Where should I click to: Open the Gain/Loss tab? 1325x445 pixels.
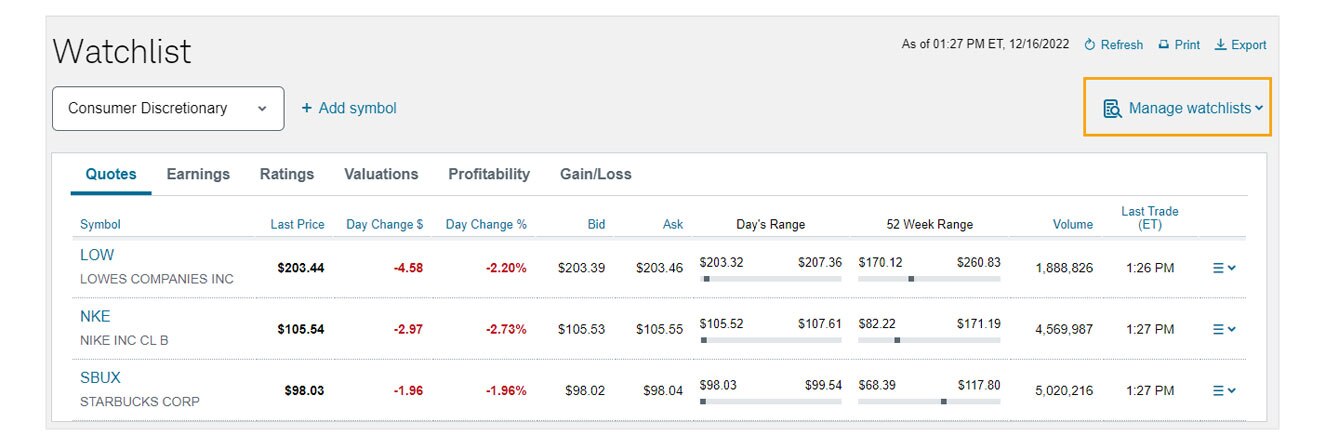[x=596, y=174]
